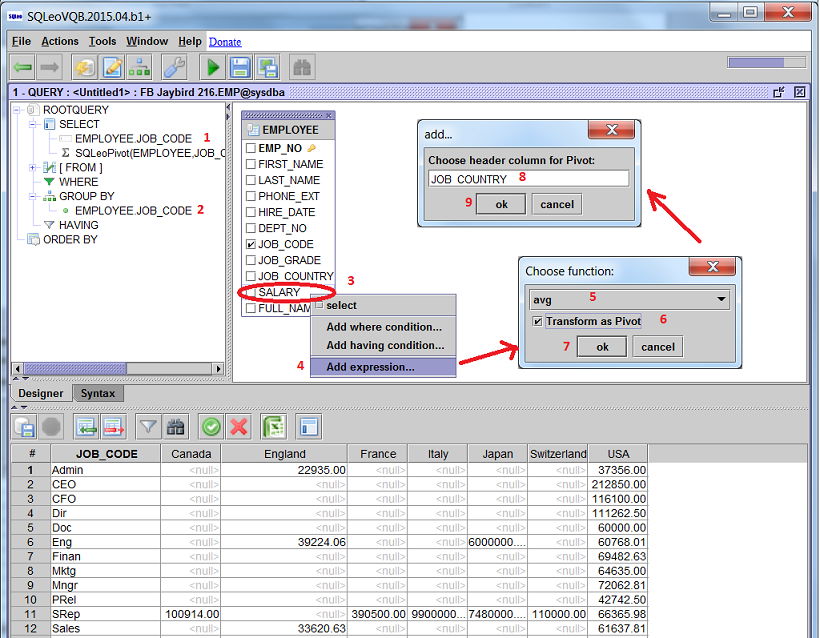
Task: Toggle the Transform as Pivot checkbox
Action: click(538, 321)
